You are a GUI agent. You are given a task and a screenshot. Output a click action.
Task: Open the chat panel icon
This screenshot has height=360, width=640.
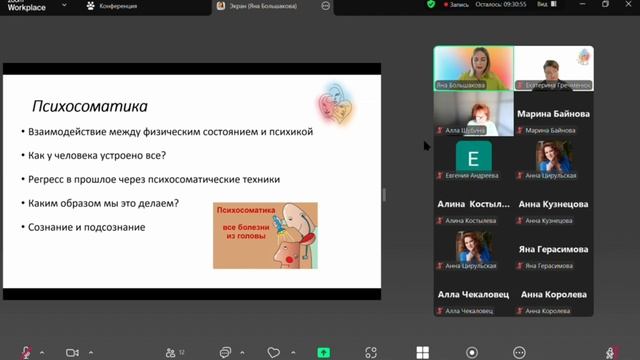pyautogui.click(x=225, y=352)
